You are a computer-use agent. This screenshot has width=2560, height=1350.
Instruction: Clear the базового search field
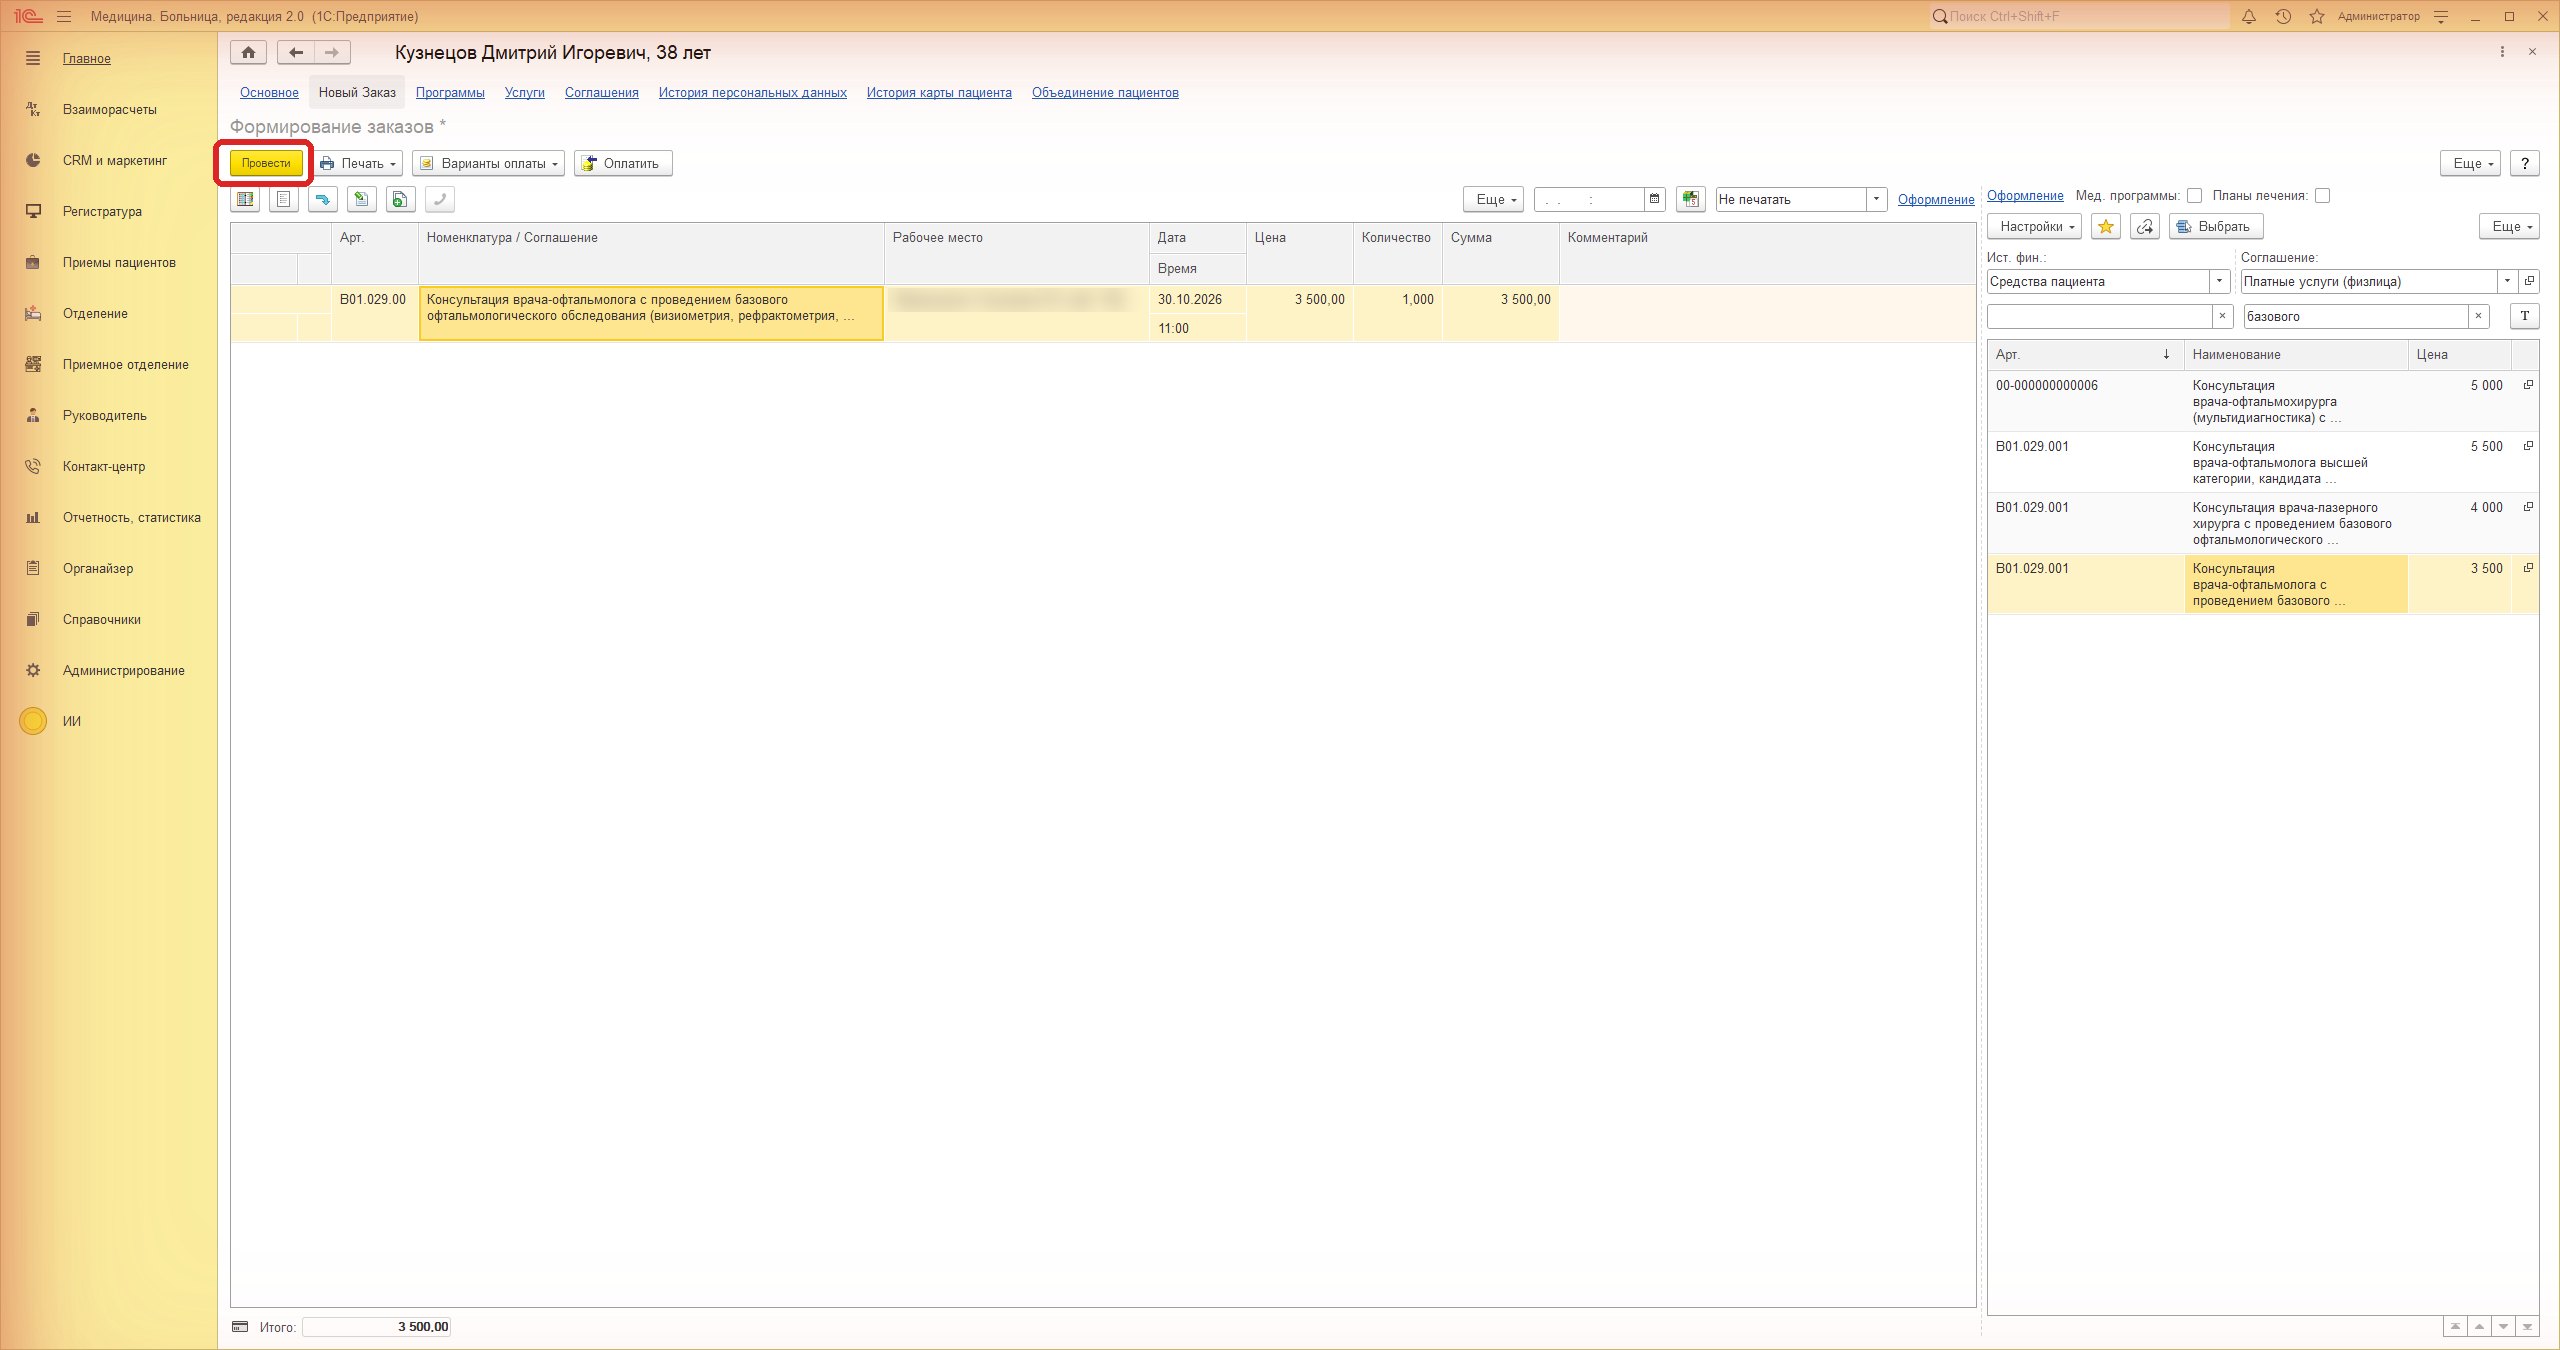click(x=2479, y=316)
